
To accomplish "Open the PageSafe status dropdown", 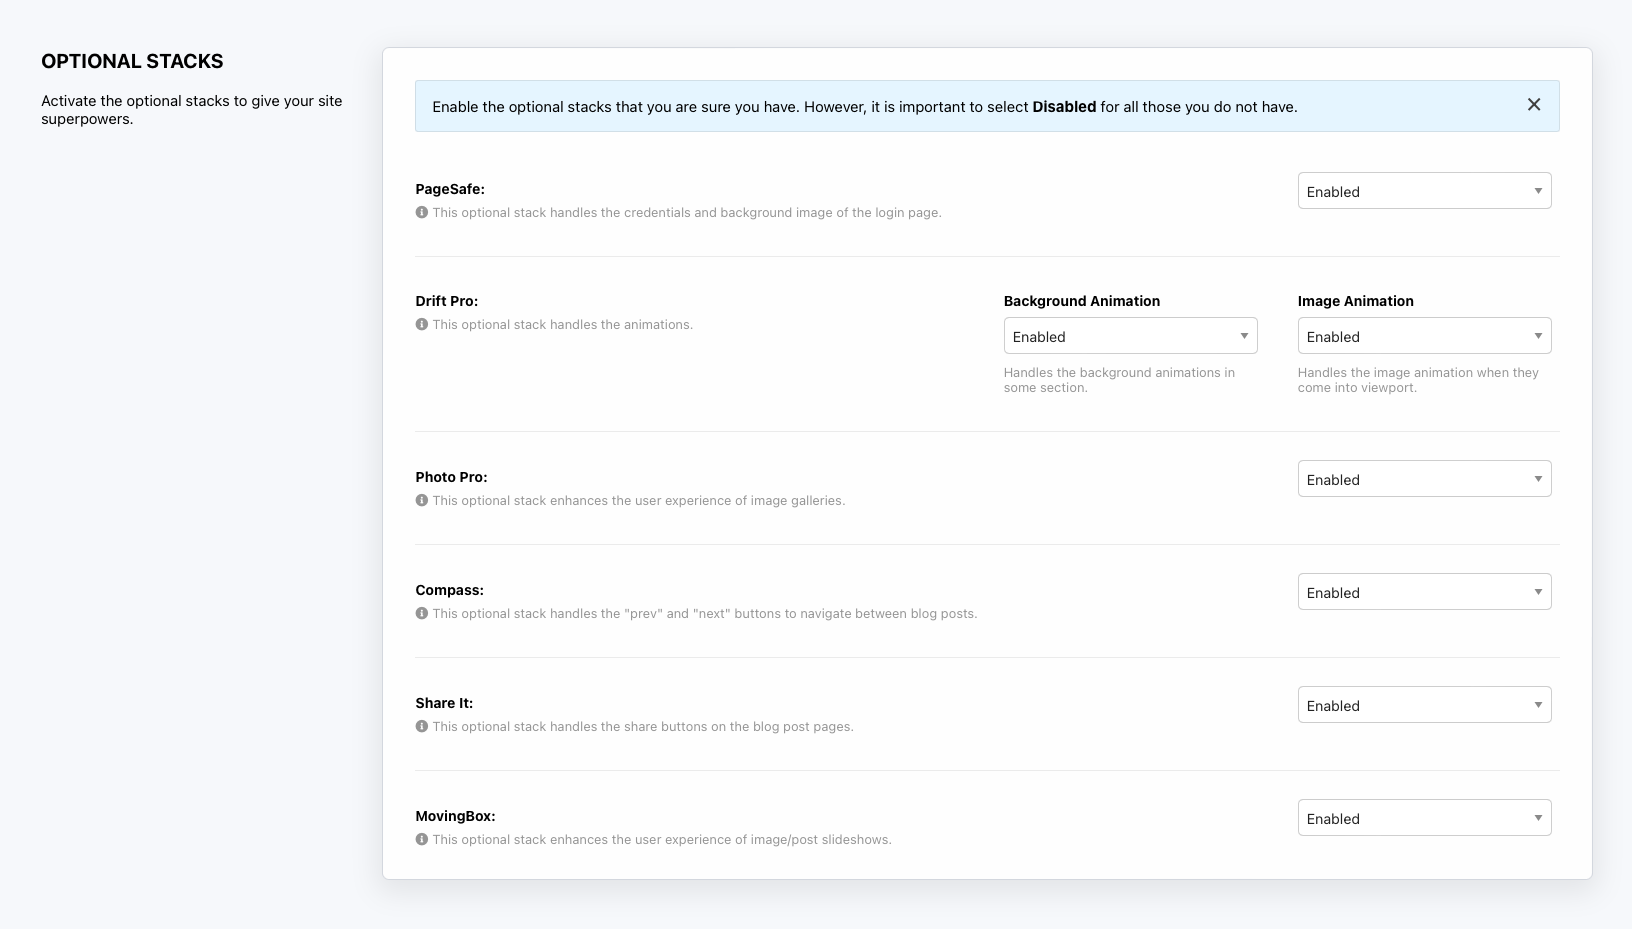I will pos(1424,191).
